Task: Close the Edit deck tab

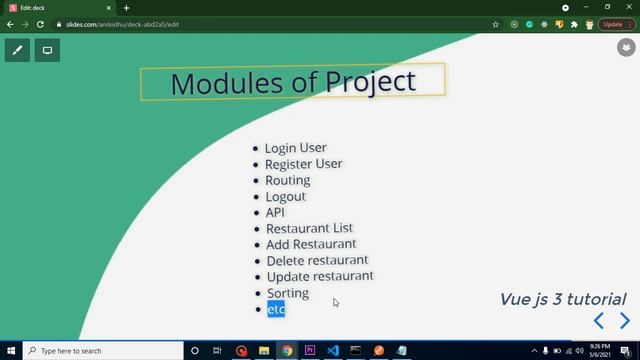Action: pos(109,8)
